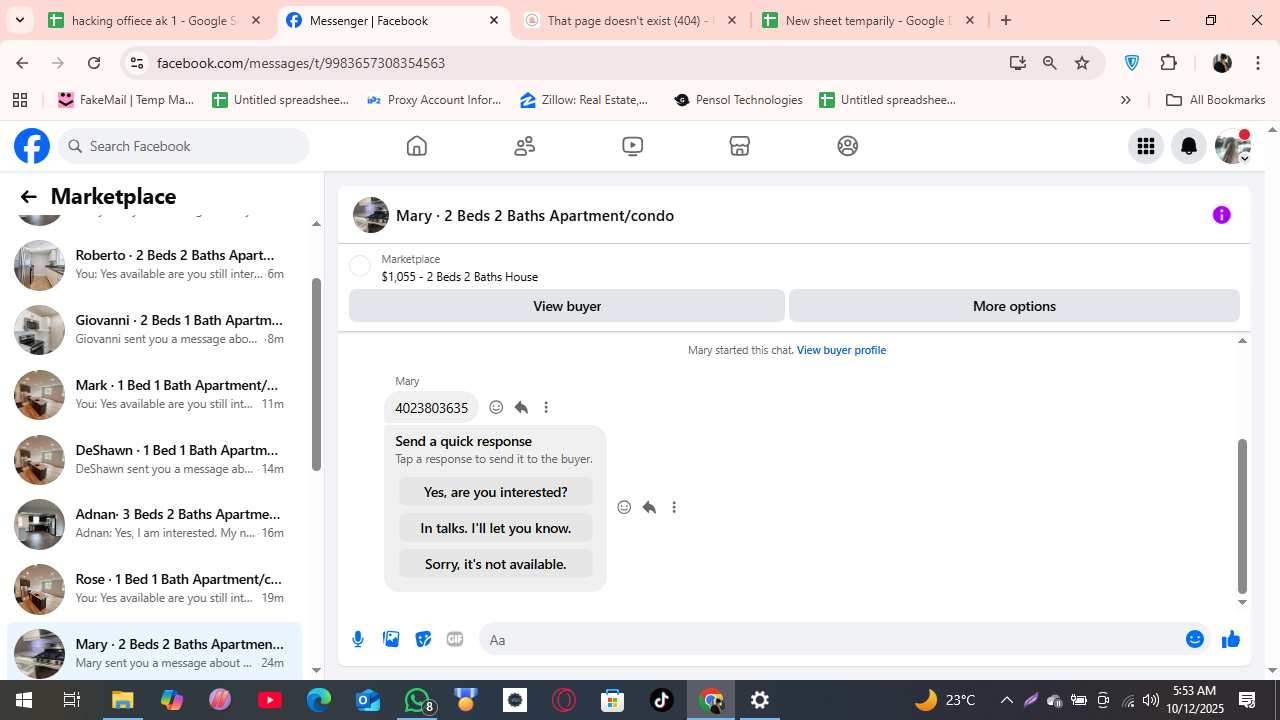The height and width of the screenshot is (720, 1280).
Task: Open the Bitwarden shield extension icon
Action: [x=1132, y=63]
